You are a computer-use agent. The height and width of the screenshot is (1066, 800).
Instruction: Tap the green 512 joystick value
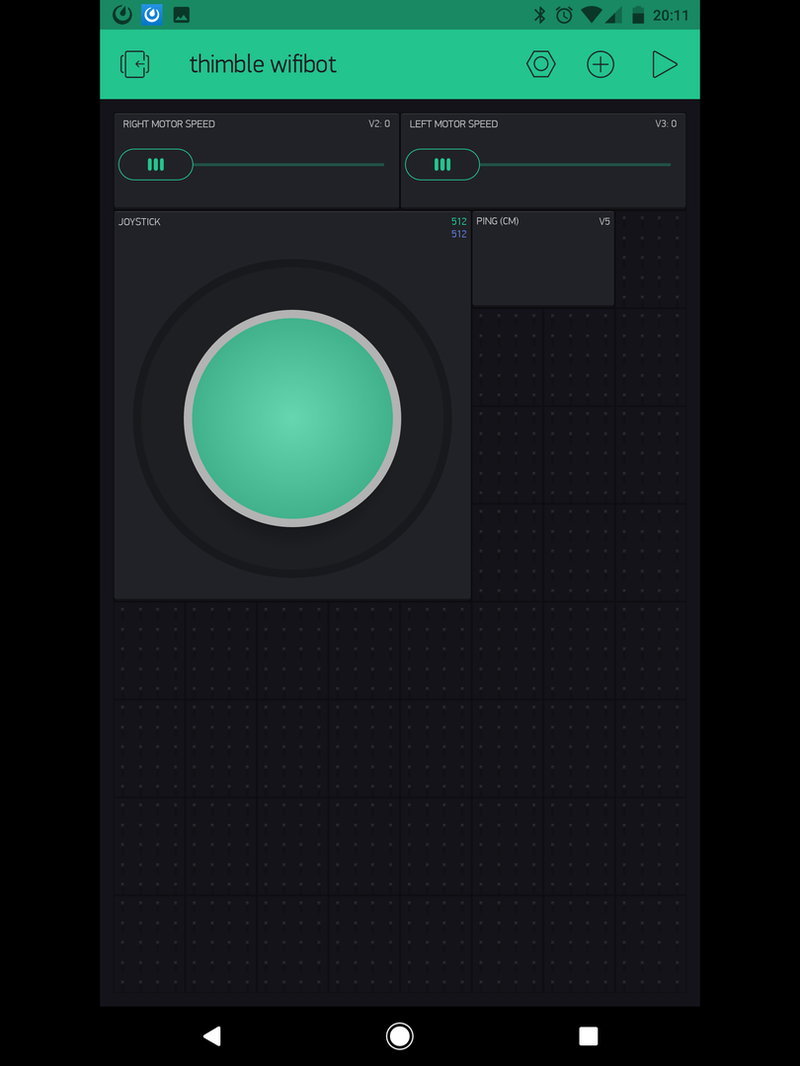pyautogui.click(x=459, y=222)
